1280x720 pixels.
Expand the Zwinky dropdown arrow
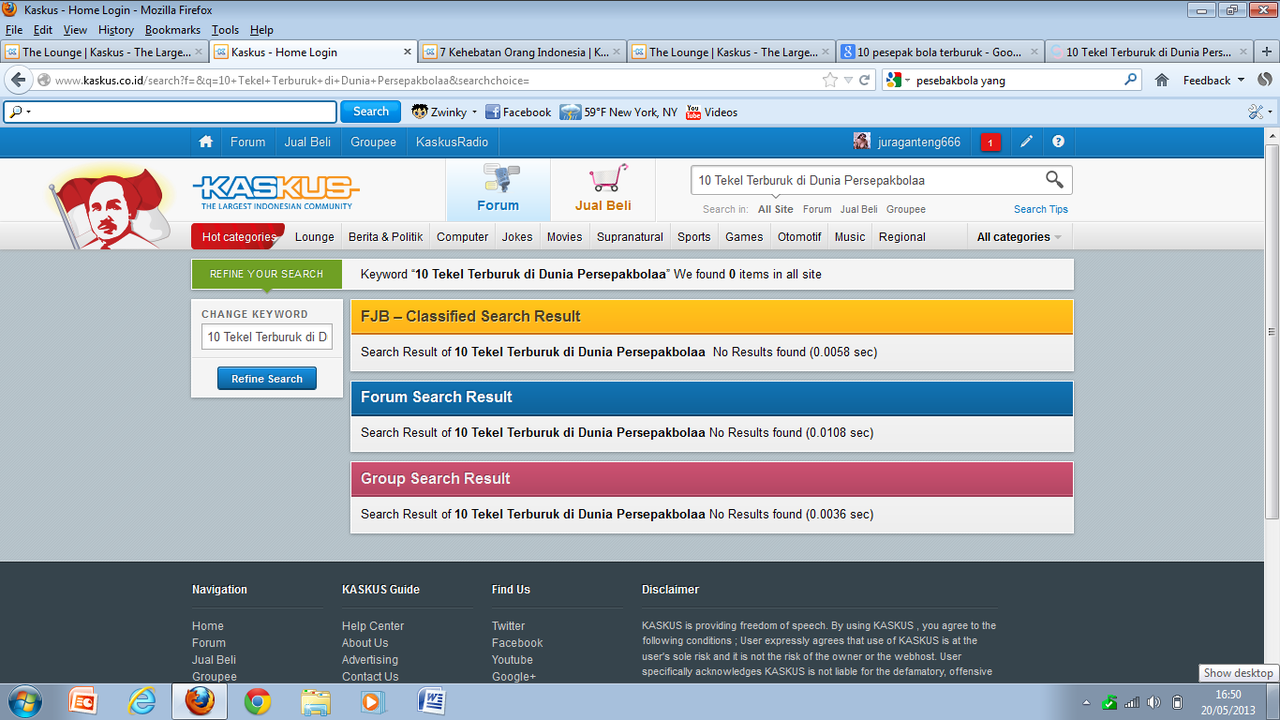473,112
